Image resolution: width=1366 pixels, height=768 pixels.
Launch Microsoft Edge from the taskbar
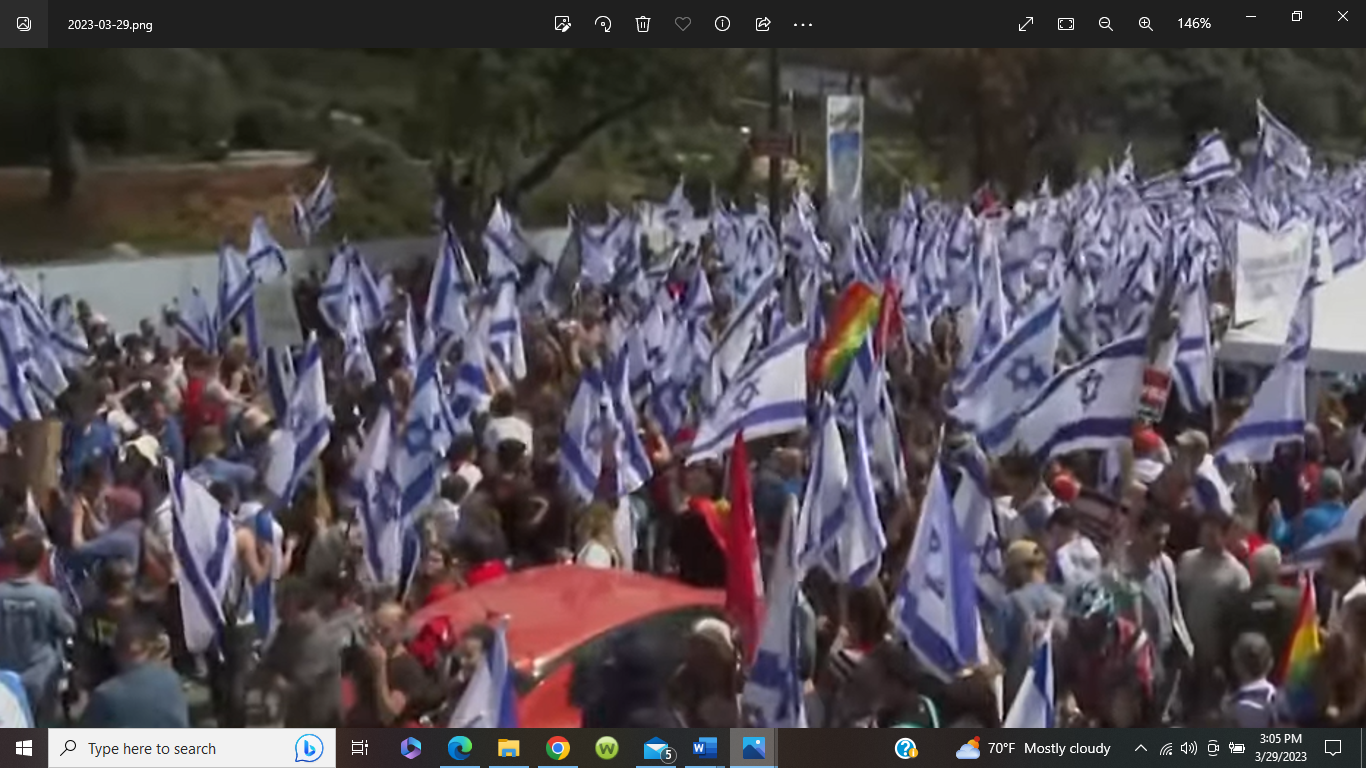click(x=460, y=748)
